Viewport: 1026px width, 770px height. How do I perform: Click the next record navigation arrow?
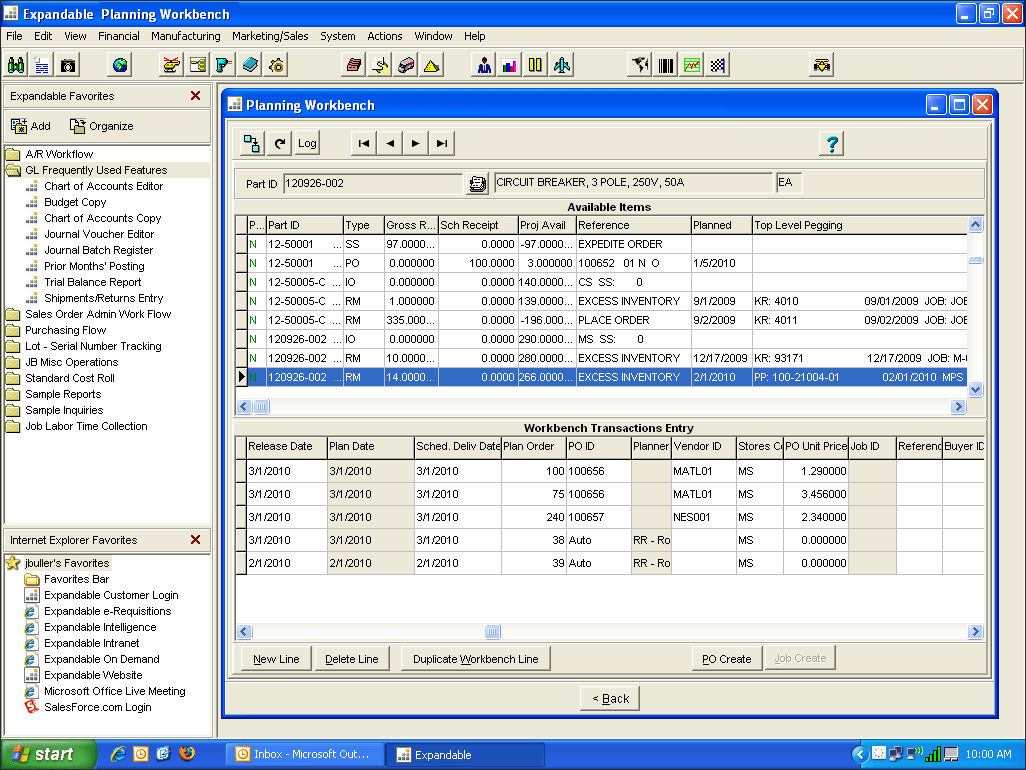coord(415,143)
